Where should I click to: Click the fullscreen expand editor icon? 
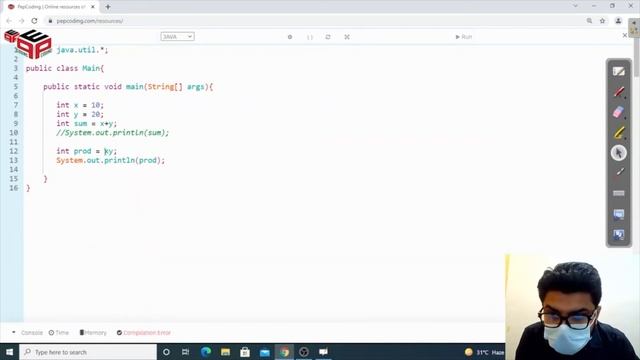[x=347, y=37]
